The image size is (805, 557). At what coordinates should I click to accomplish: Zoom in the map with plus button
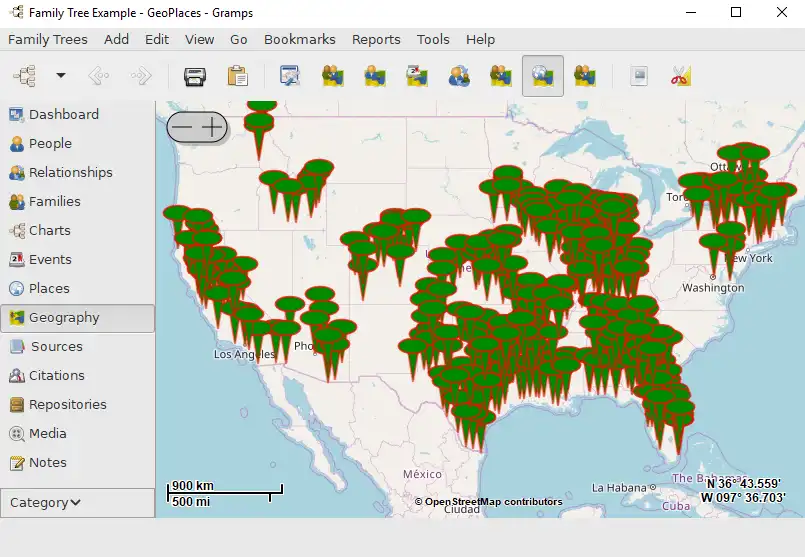point(212,127)
